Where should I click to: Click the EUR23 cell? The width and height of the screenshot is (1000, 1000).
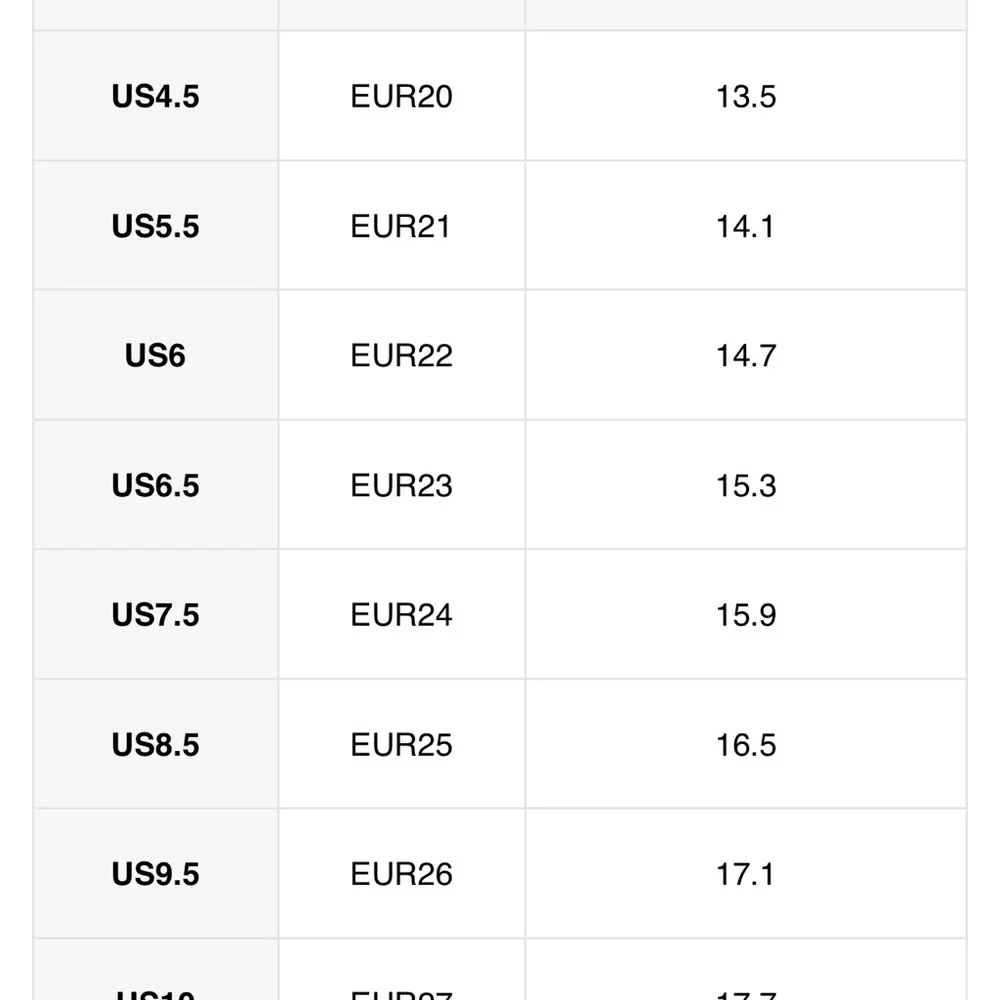coord(401,486)
